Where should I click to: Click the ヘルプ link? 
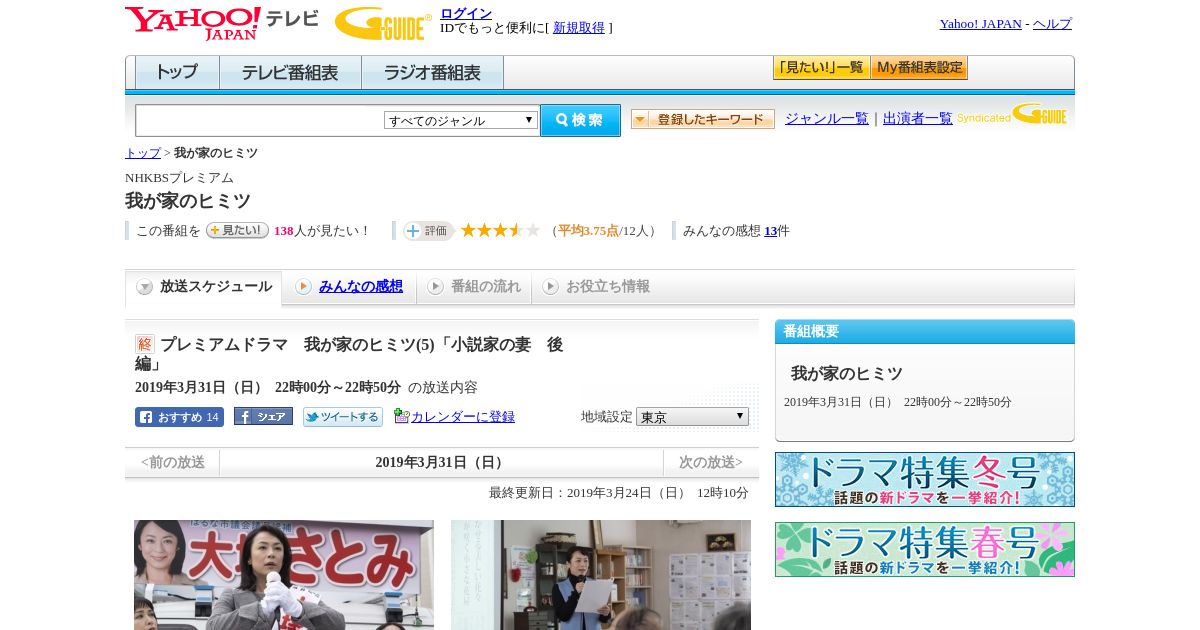[1052, 24]
